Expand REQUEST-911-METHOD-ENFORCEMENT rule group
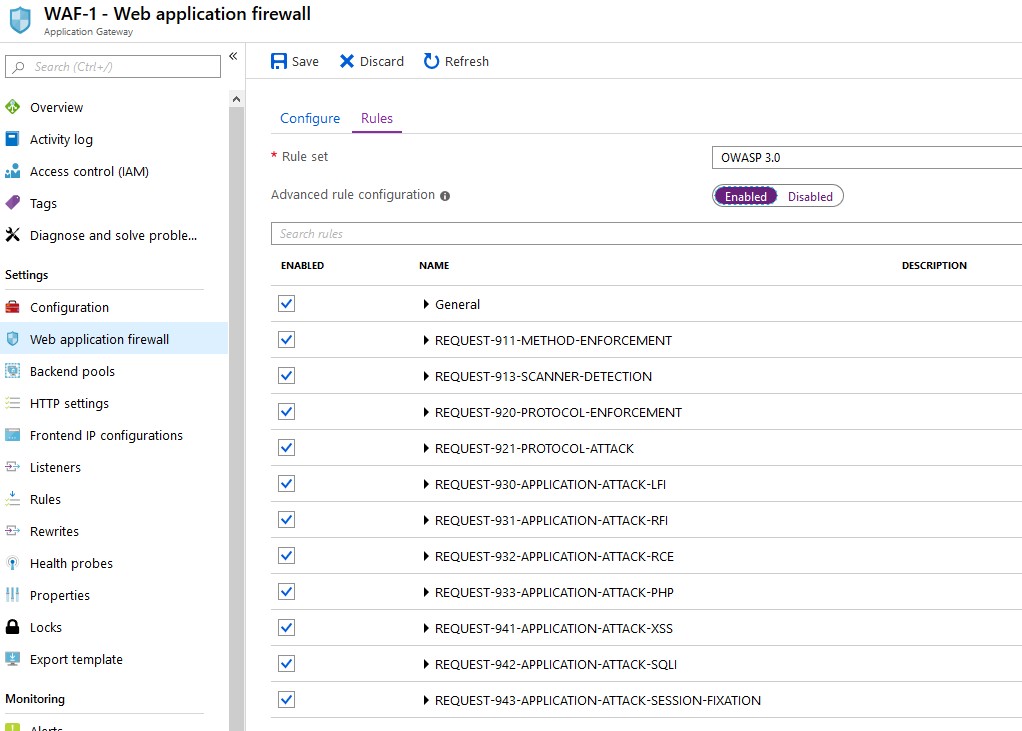The height and width of the screenshot is (731, 1022). [426, 340]
